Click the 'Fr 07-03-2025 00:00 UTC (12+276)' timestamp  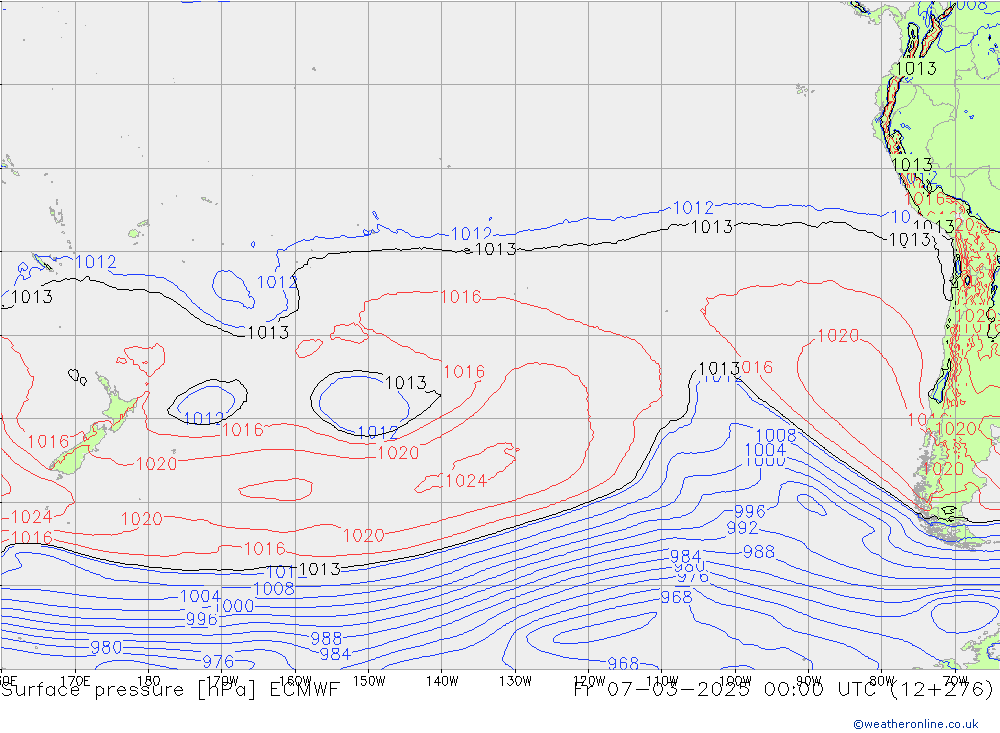click(783, 689)
